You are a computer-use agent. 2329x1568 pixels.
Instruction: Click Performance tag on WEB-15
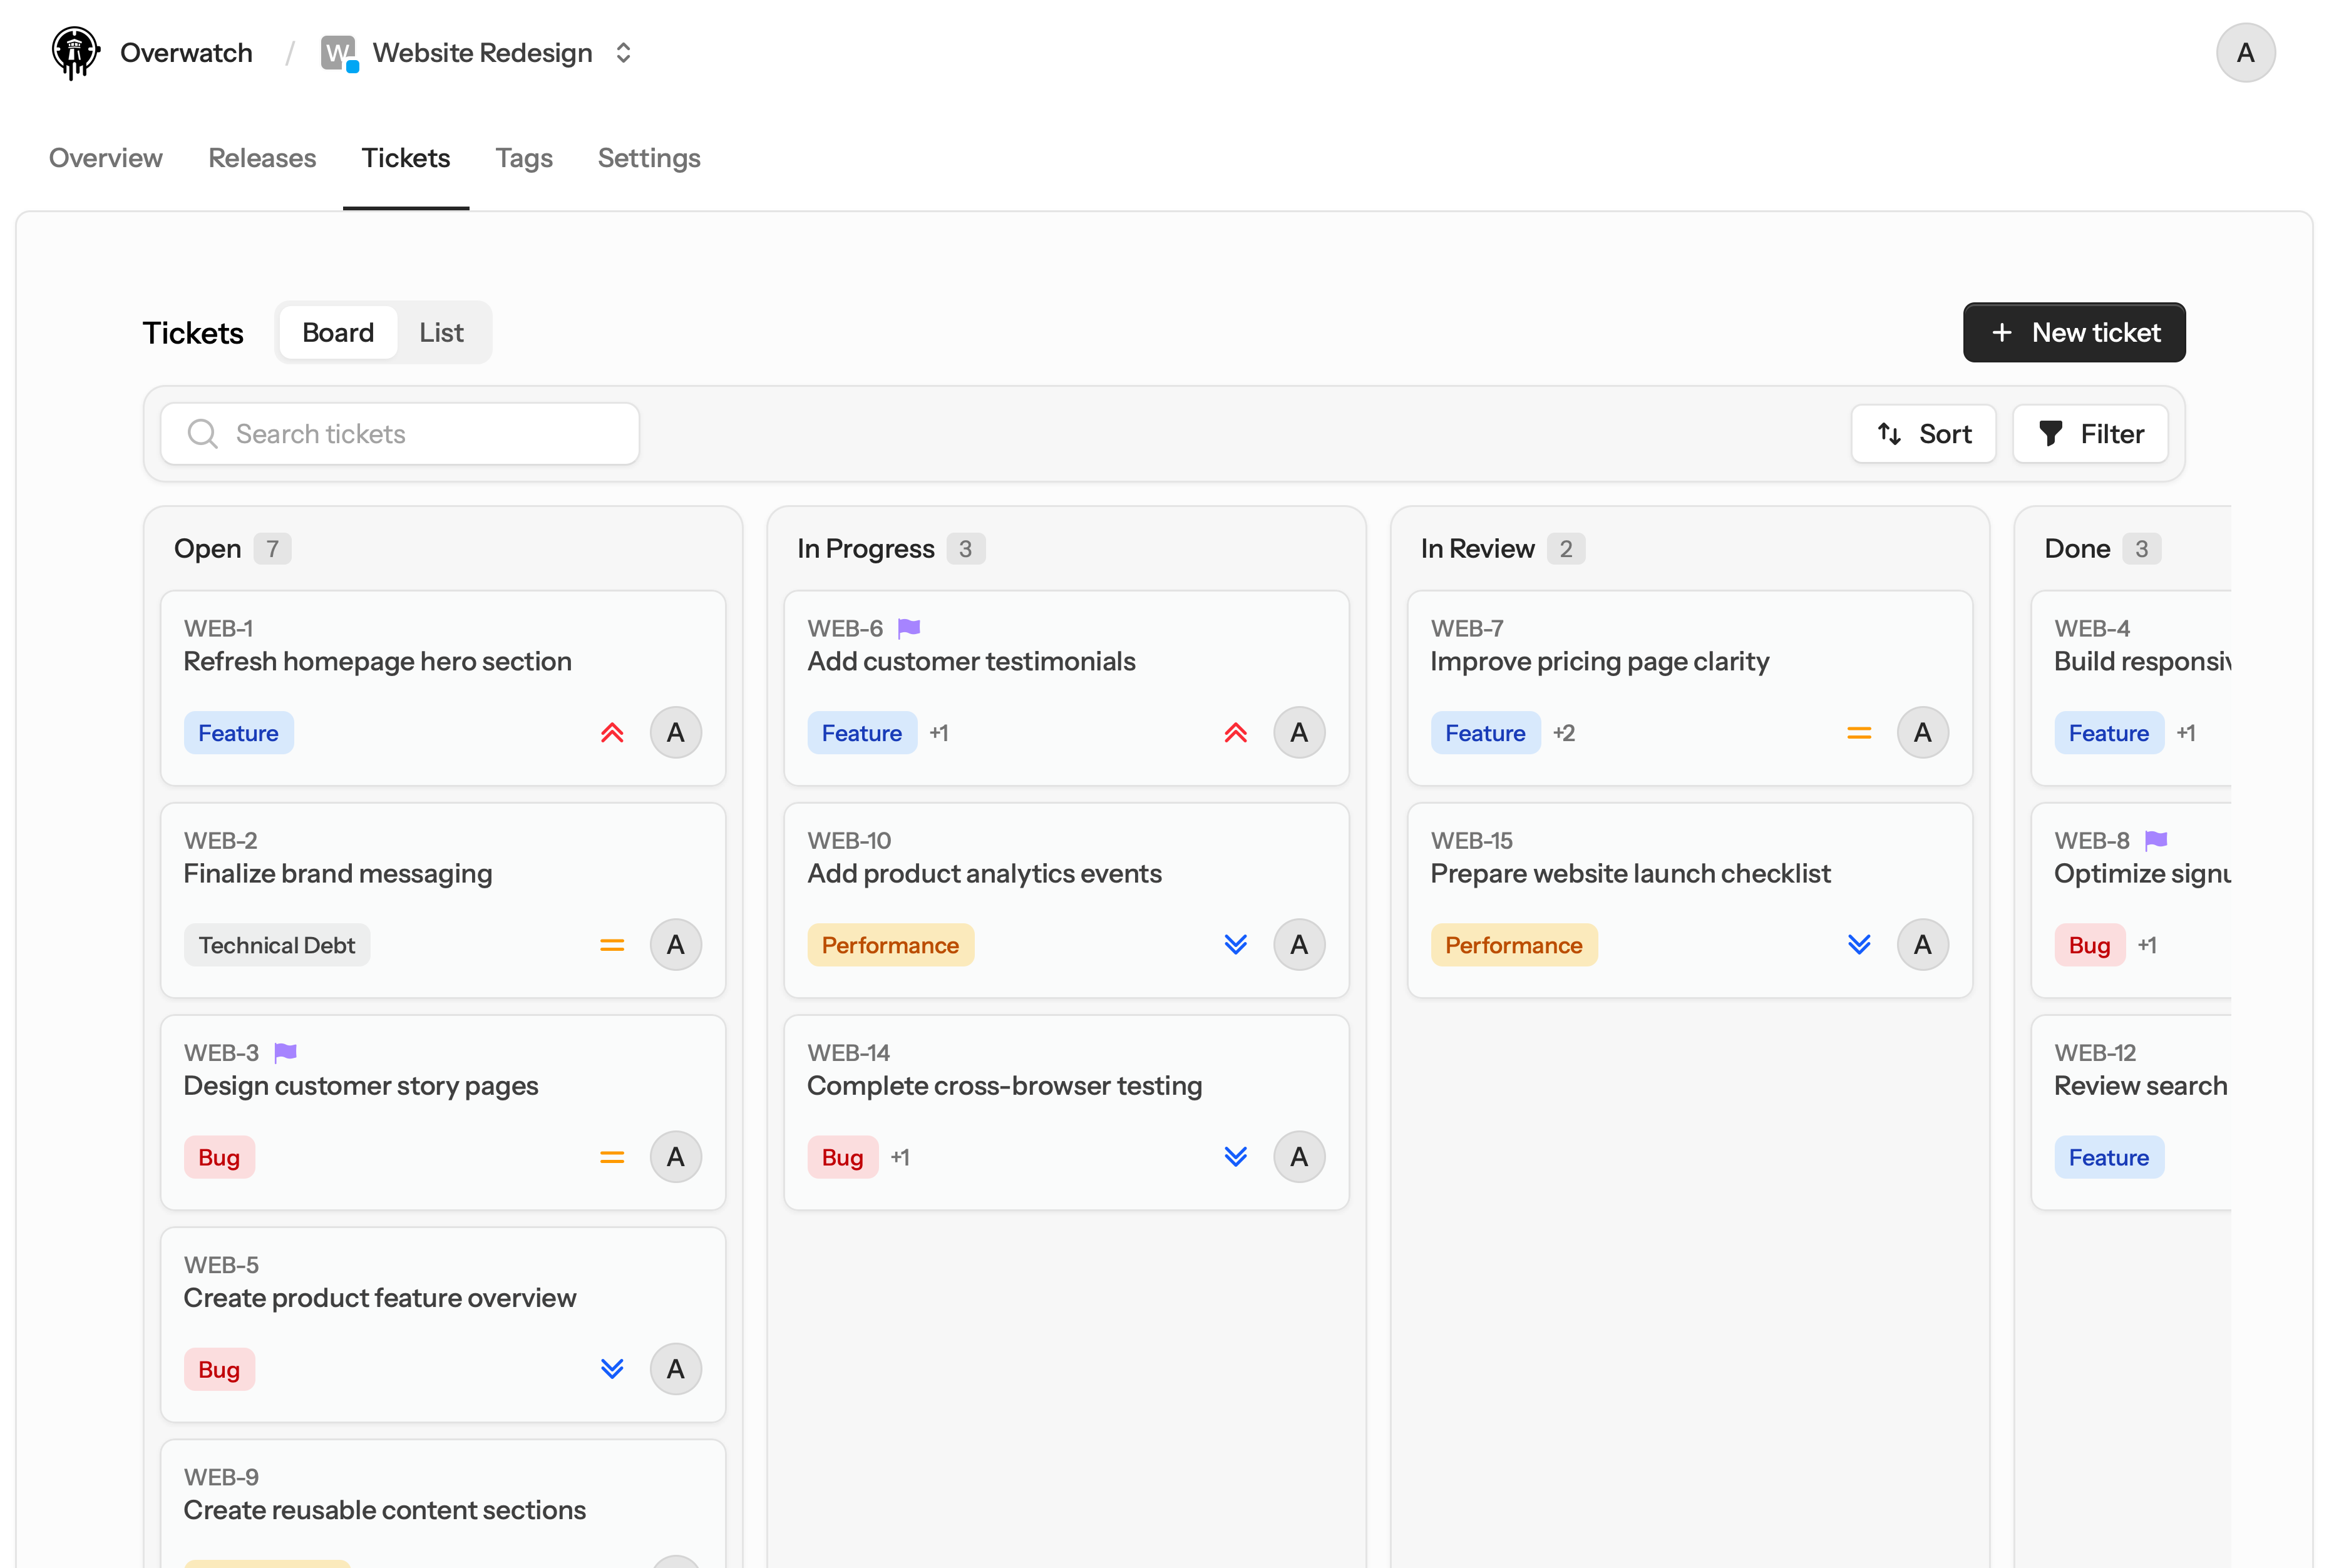coord(1513,945)
